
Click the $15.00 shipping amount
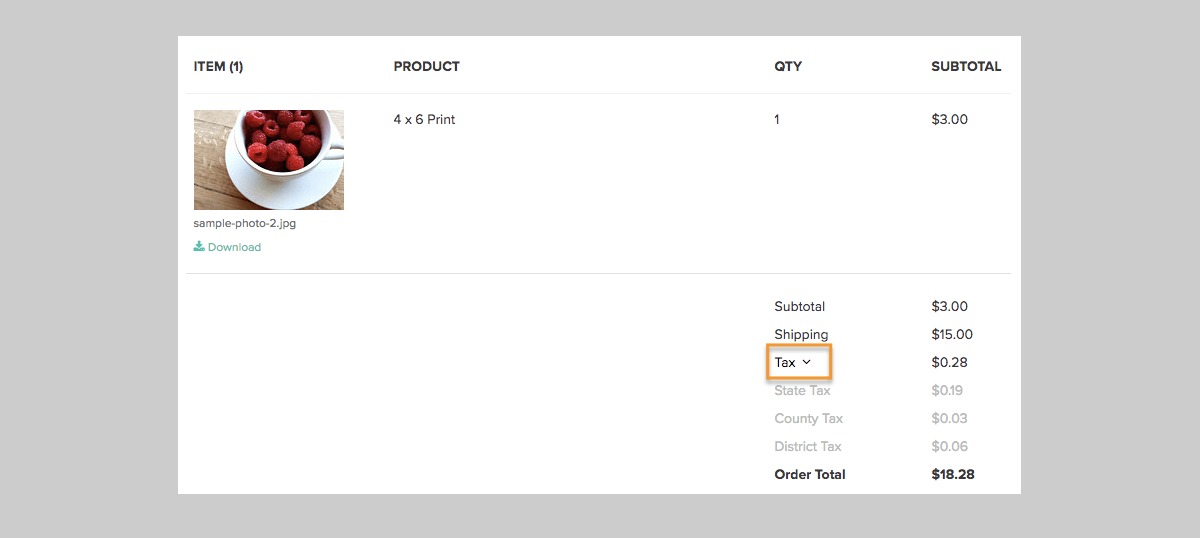[x=952, y=334]
